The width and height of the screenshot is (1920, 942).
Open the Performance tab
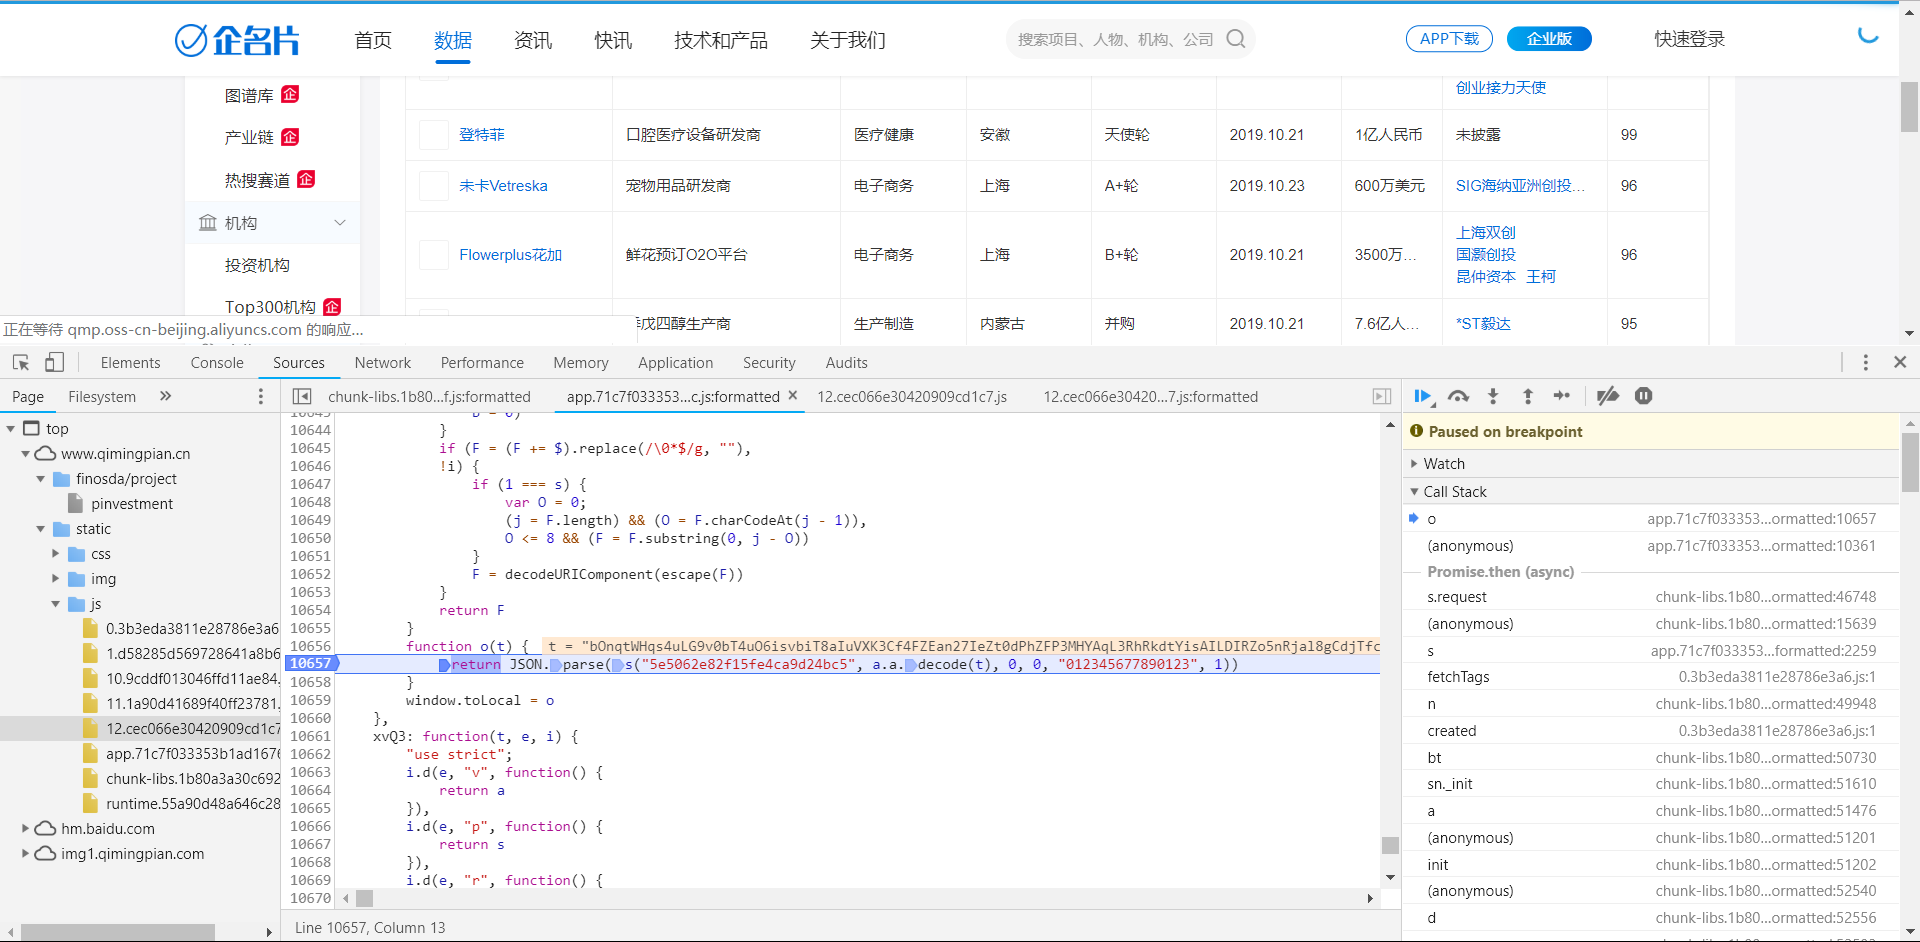(482, 363)
